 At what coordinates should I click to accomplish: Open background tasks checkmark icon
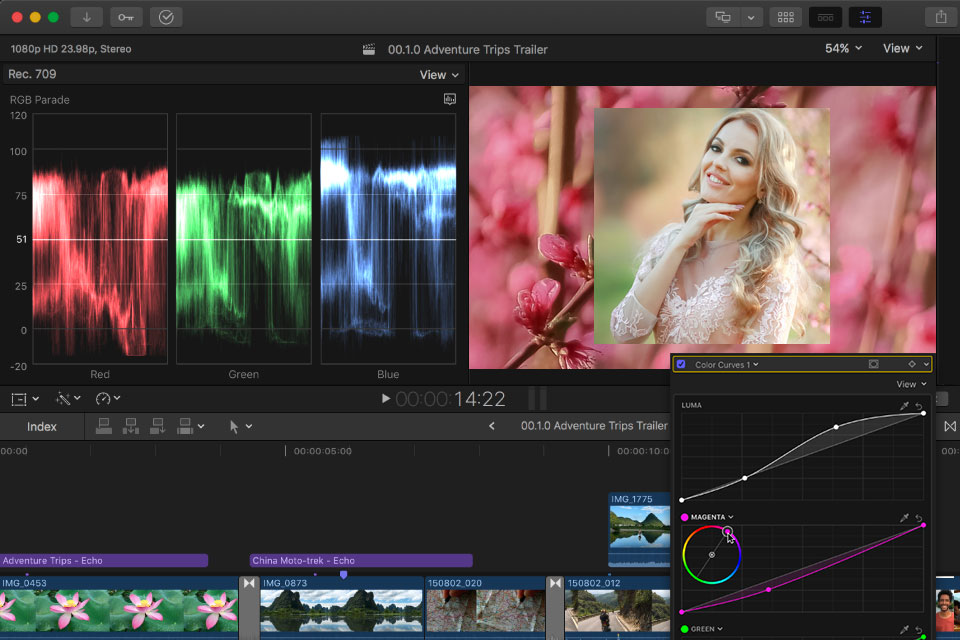(166, 17)
